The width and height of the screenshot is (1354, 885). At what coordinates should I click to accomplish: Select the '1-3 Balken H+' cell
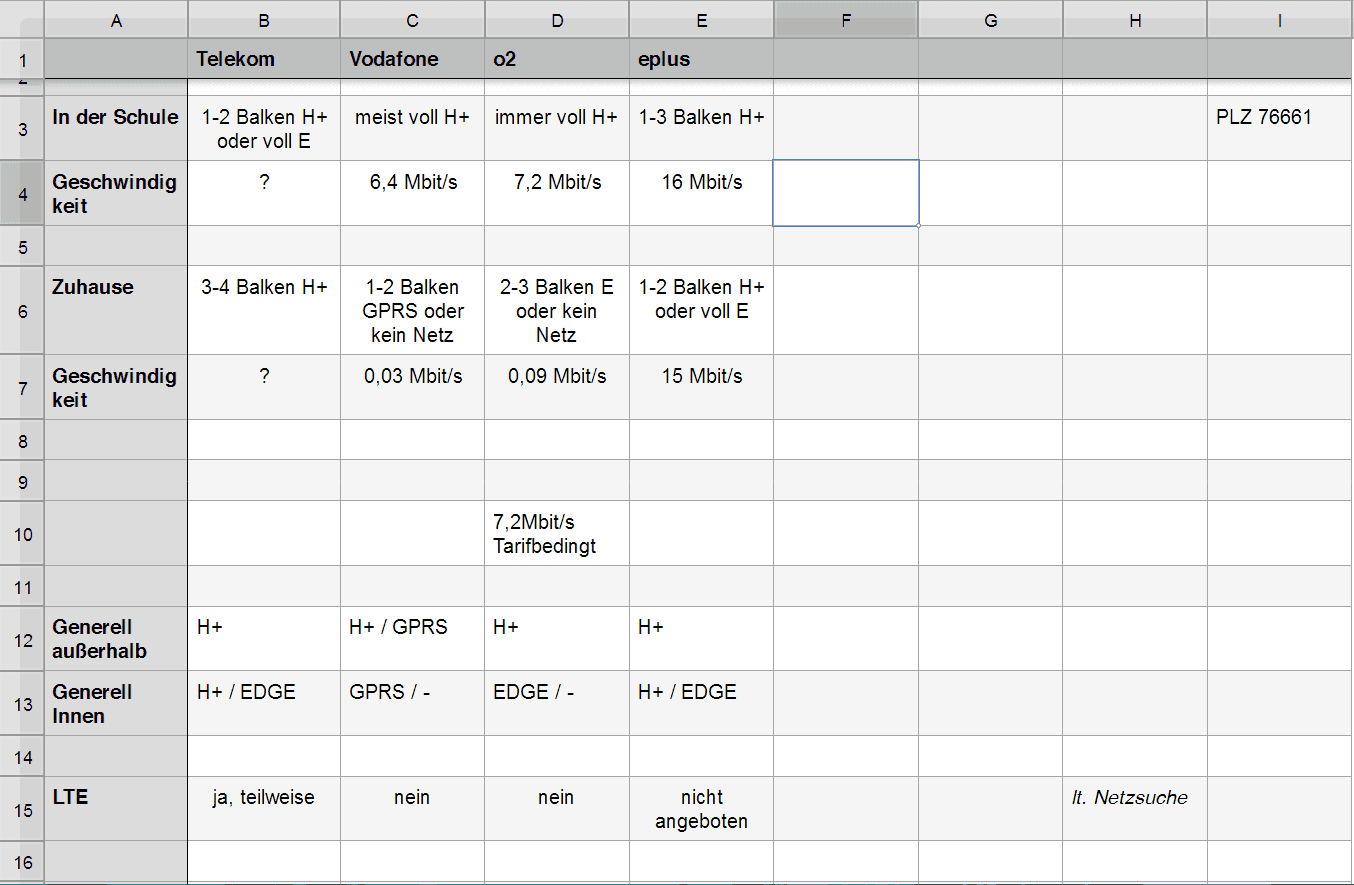(701, 129)
